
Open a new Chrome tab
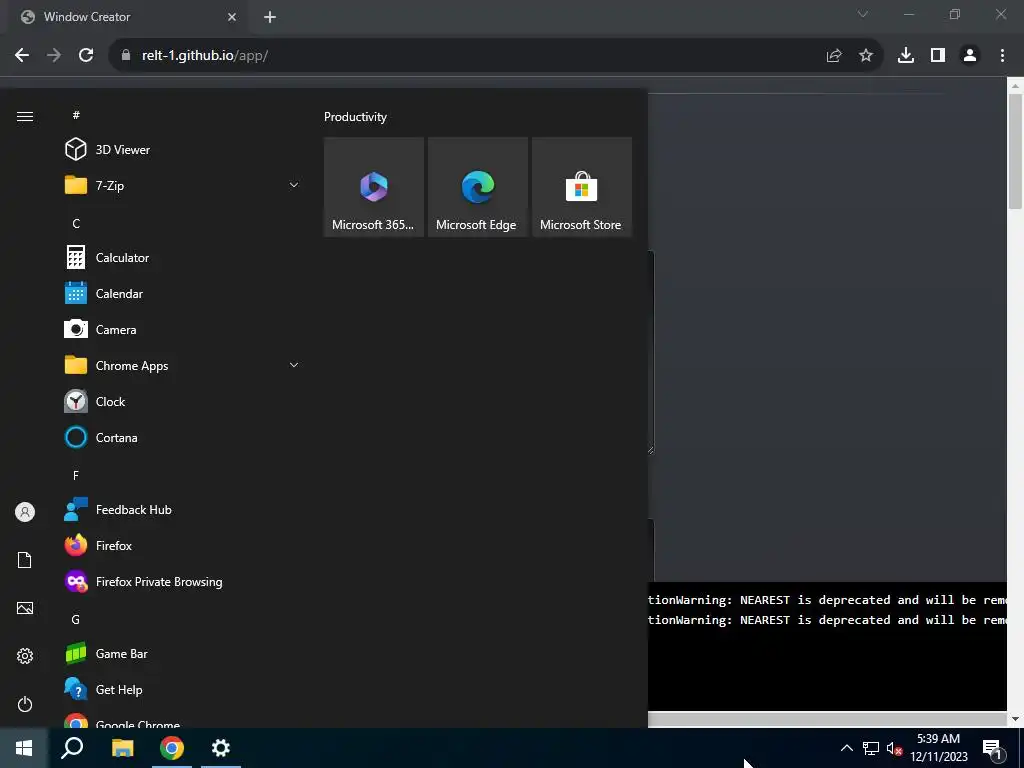pyautogui.click(x=270, y=17)
